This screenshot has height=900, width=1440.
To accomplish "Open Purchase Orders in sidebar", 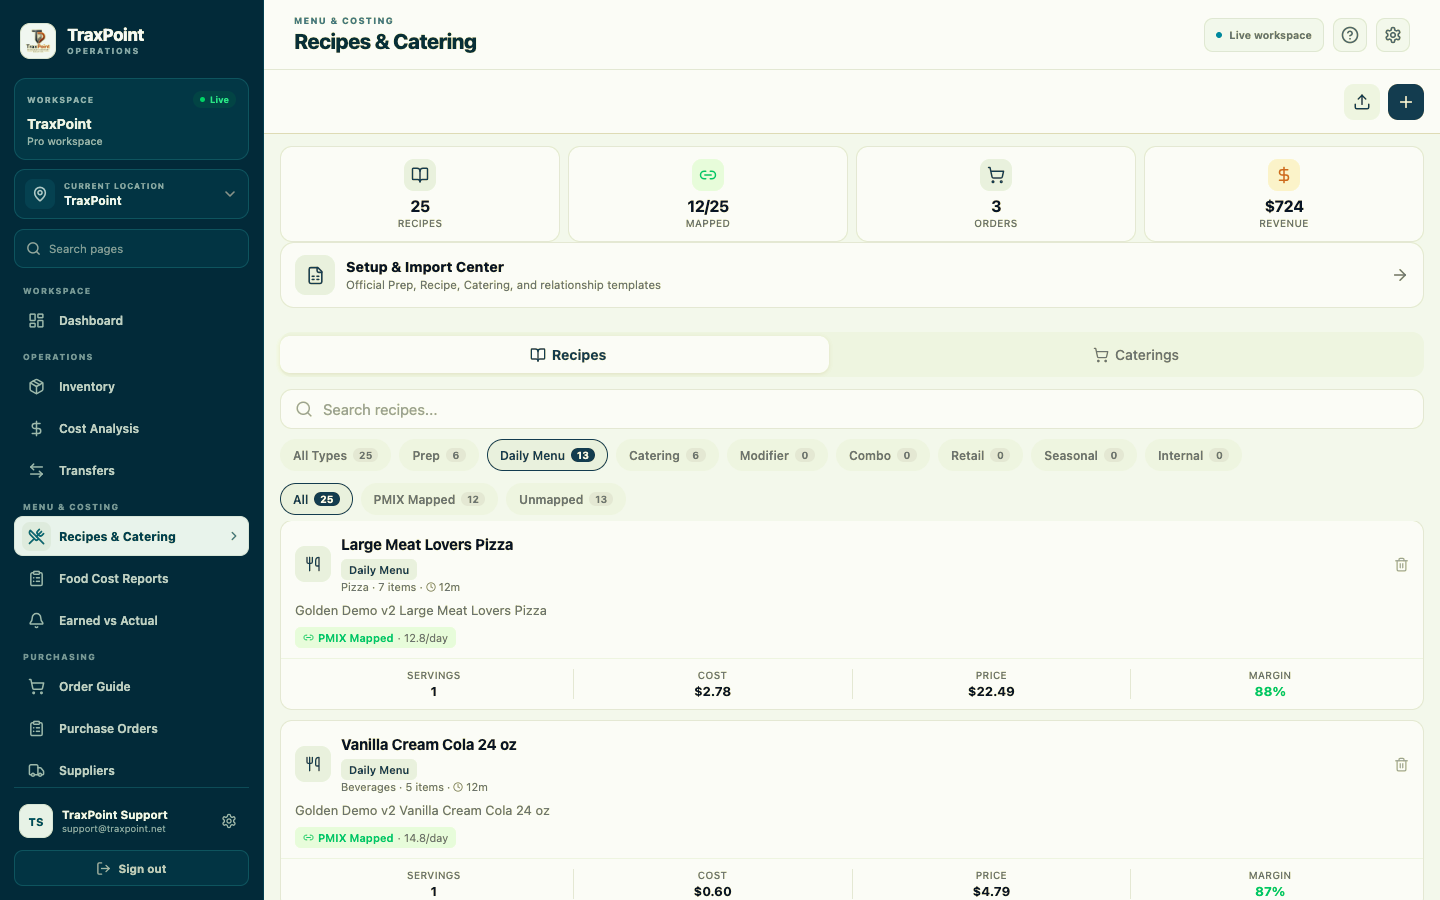I will pyautogui.click(x=131, y=729).
